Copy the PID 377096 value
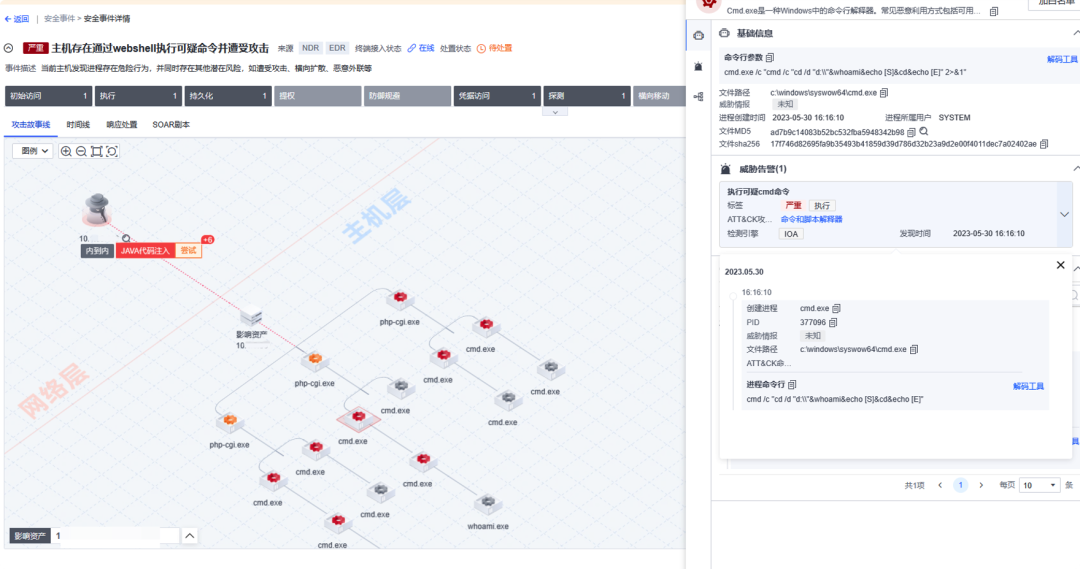This screenshot has height=569, width=1080. [x=834, y=322]
